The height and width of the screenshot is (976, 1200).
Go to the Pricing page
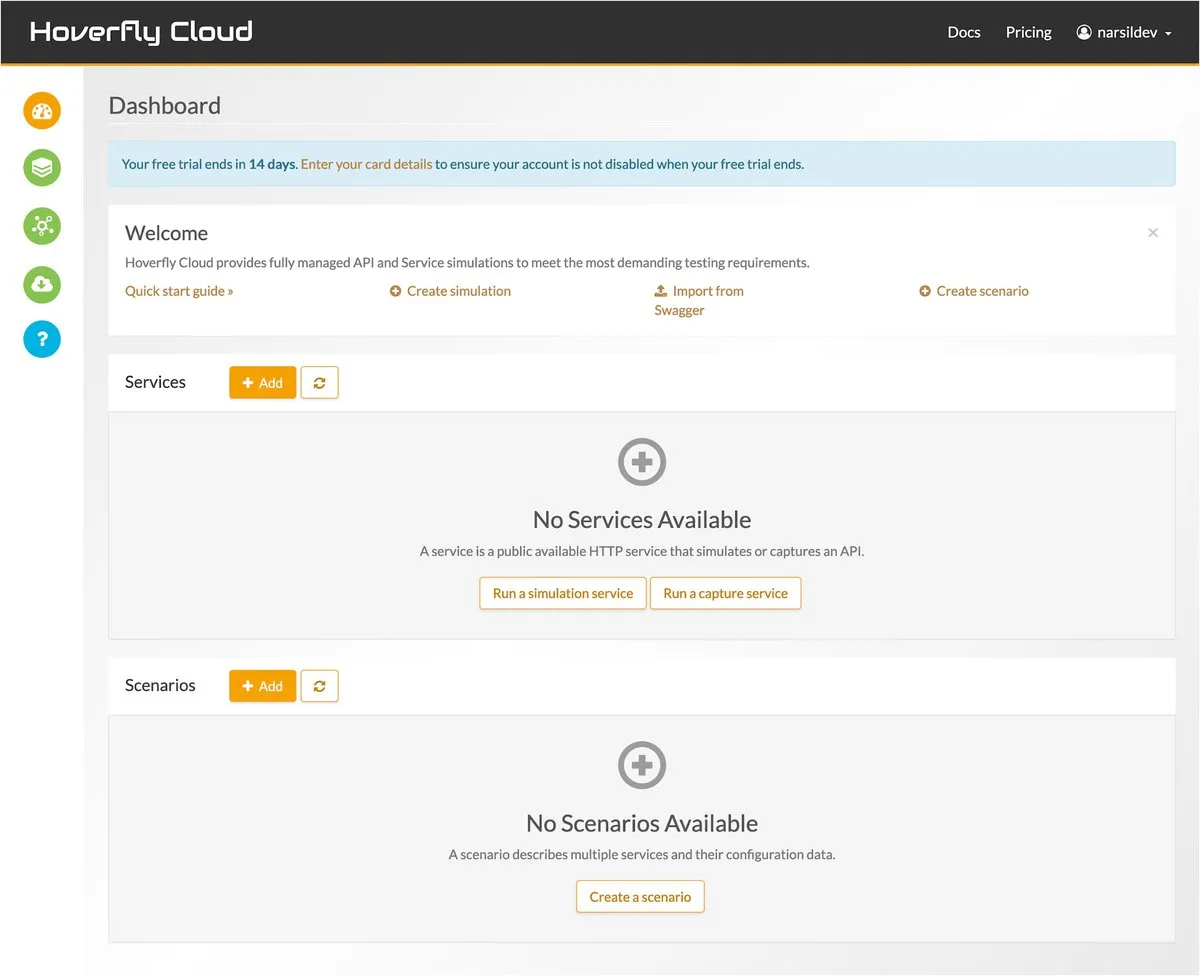click(x=1028, y=32)
